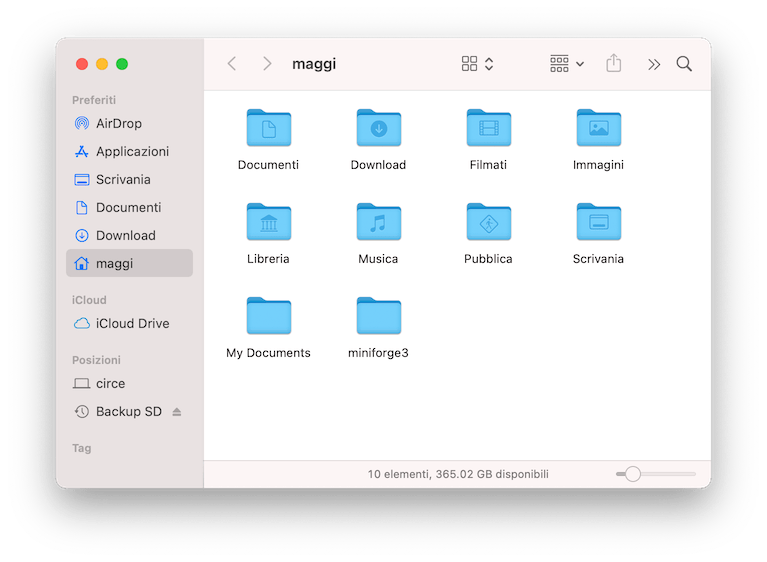Switch view mode using icon view selector

click(x=477, y=64)
